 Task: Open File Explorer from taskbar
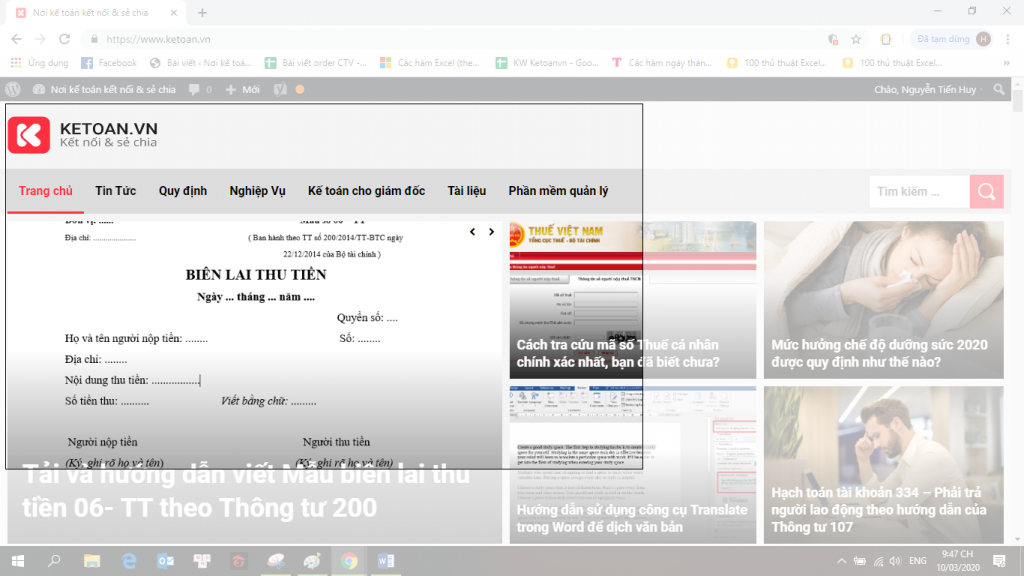tap(92, 561)
